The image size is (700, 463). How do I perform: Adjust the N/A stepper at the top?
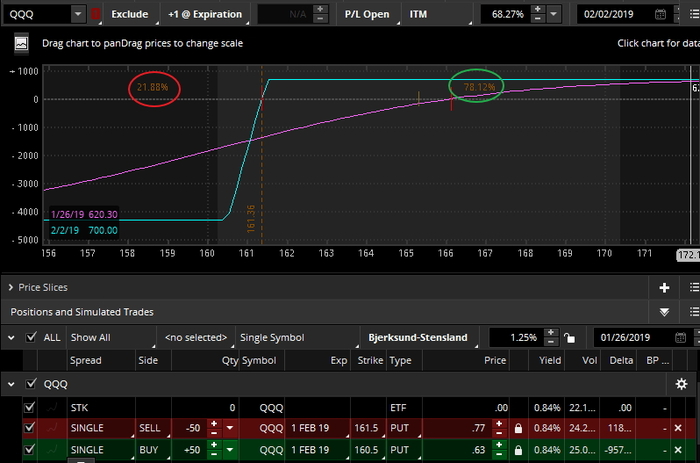tap(320, 14)
